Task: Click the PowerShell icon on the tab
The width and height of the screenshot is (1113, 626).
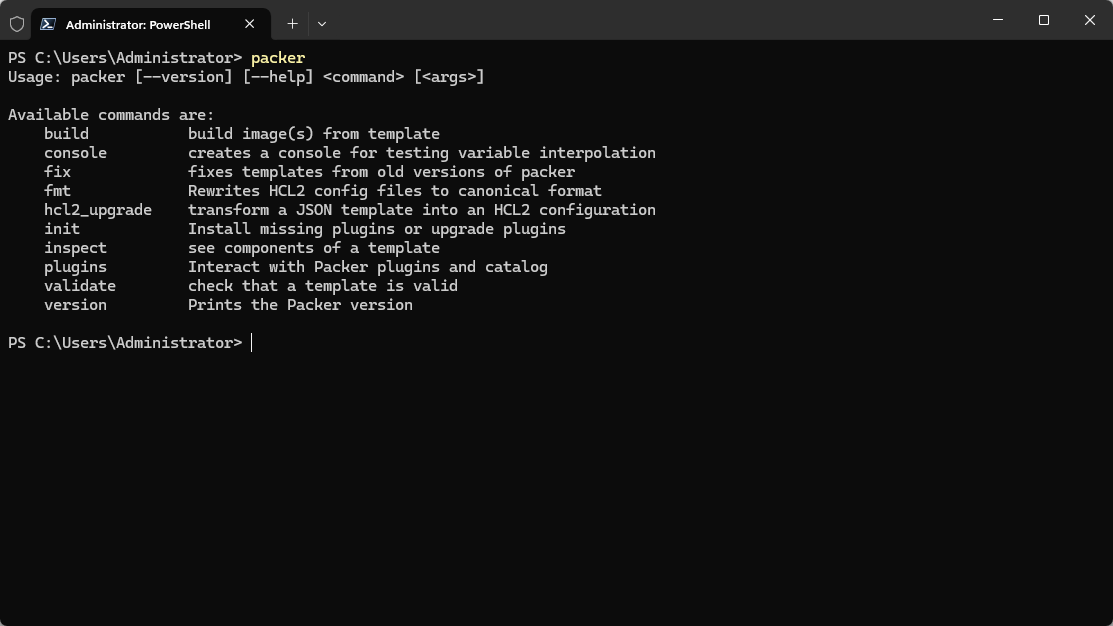Action: [x=48, y=24]
